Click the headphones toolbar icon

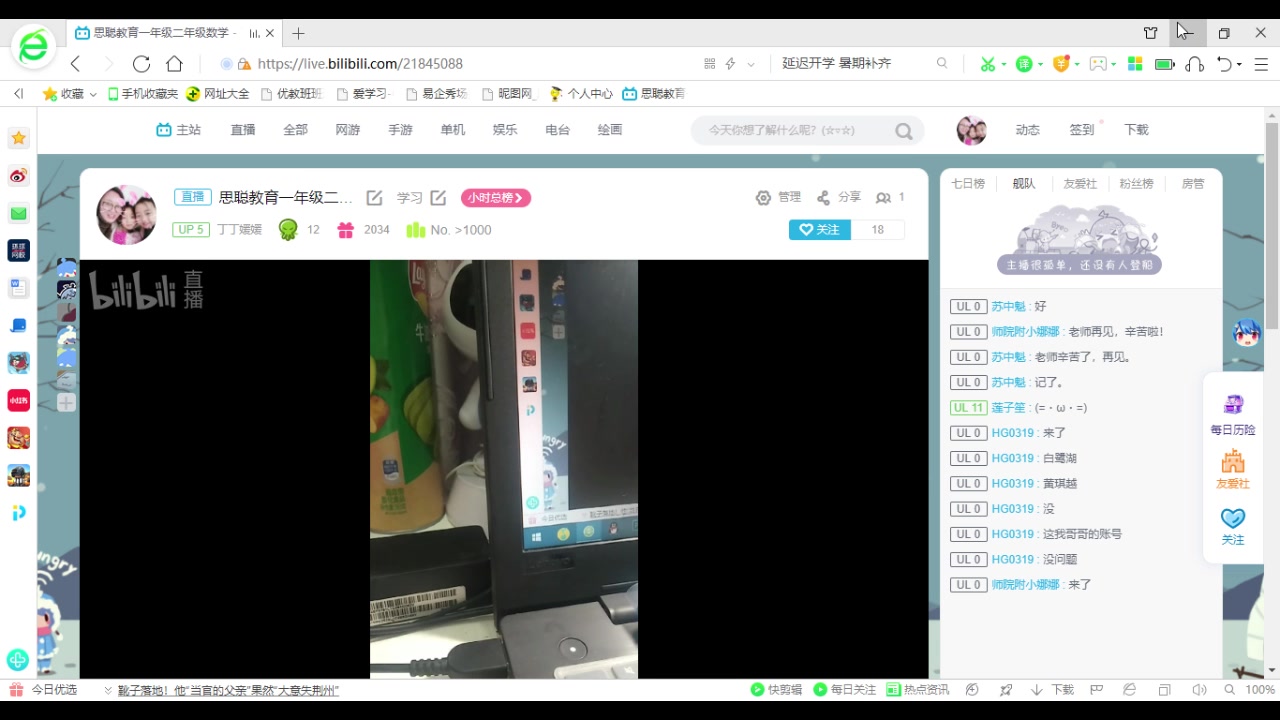1194,64
